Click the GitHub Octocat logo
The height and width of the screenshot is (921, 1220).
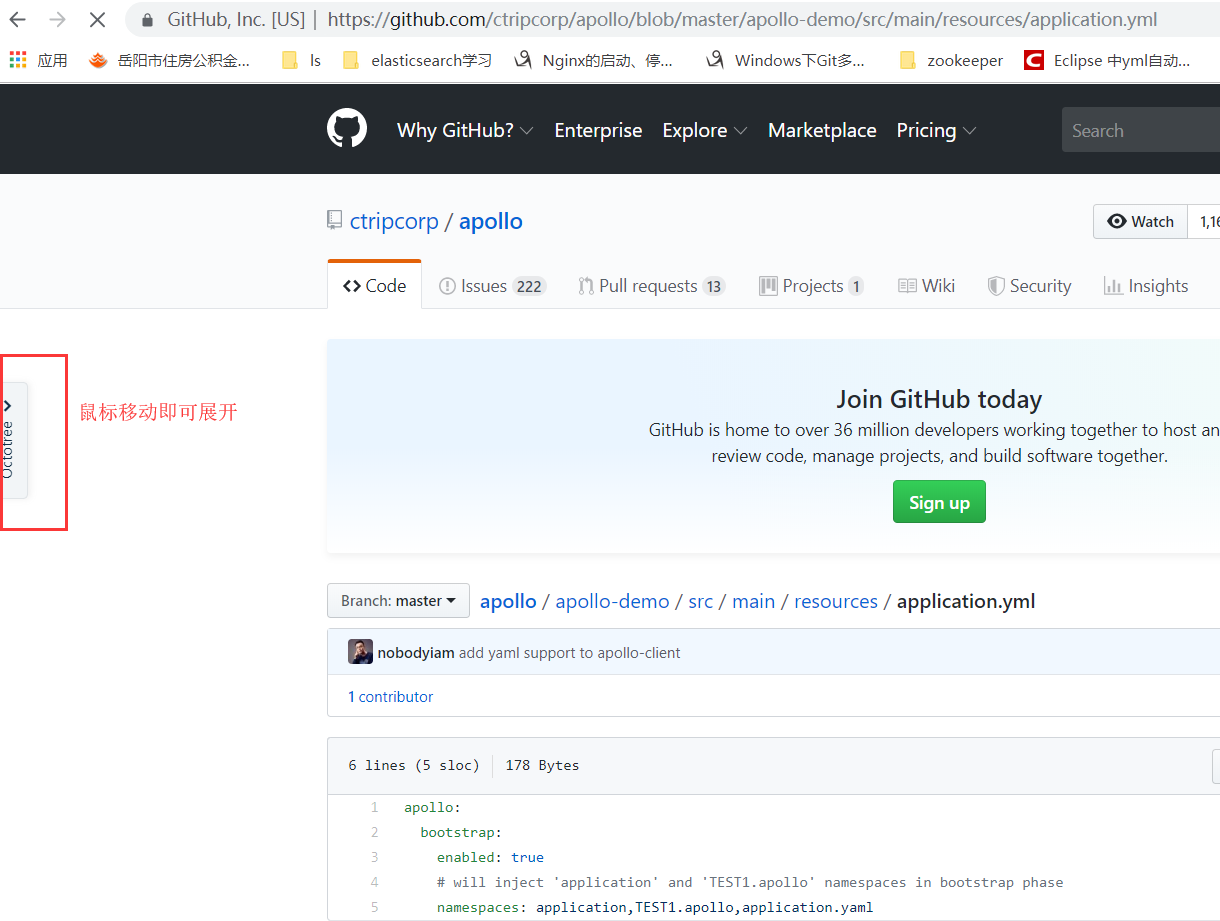347,129
